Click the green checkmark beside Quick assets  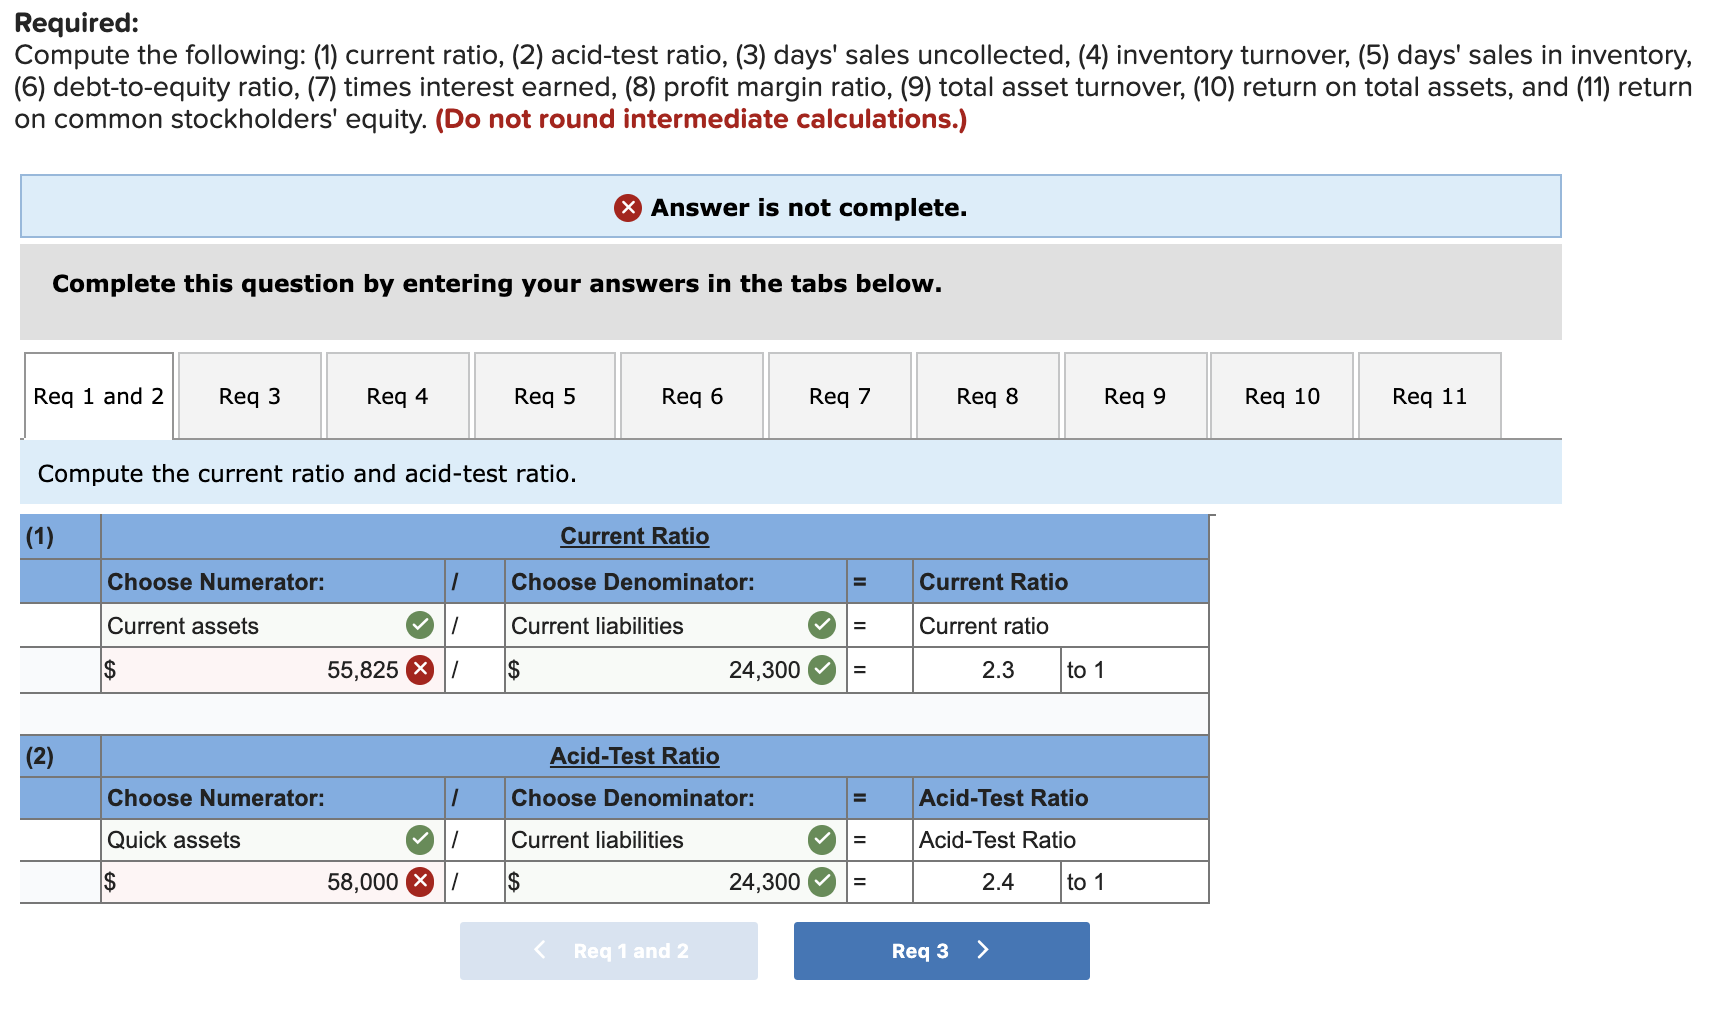(420, 840)
